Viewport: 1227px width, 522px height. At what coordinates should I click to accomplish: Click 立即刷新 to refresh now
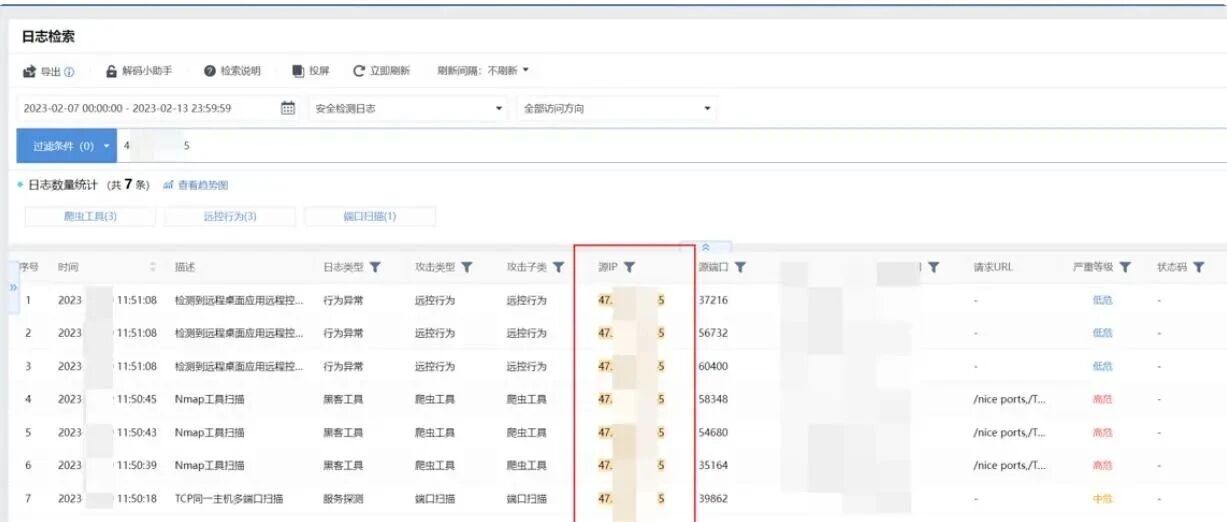coord(381,71)
